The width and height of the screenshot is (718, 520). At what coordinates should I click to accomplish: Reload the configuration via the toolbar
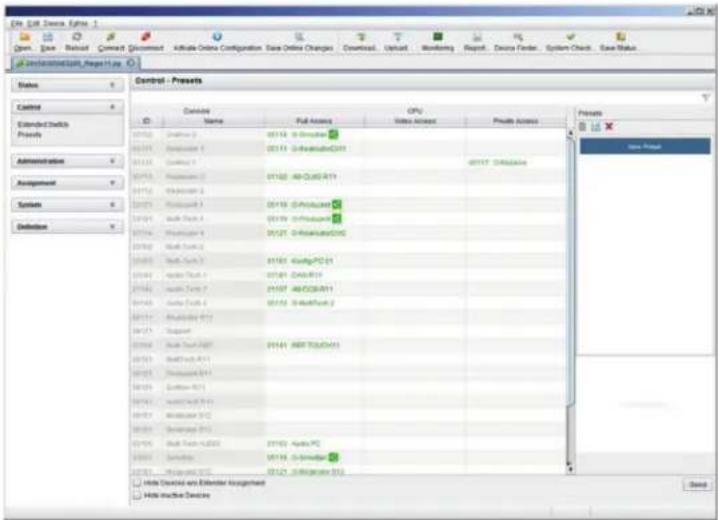click(76, 41)
